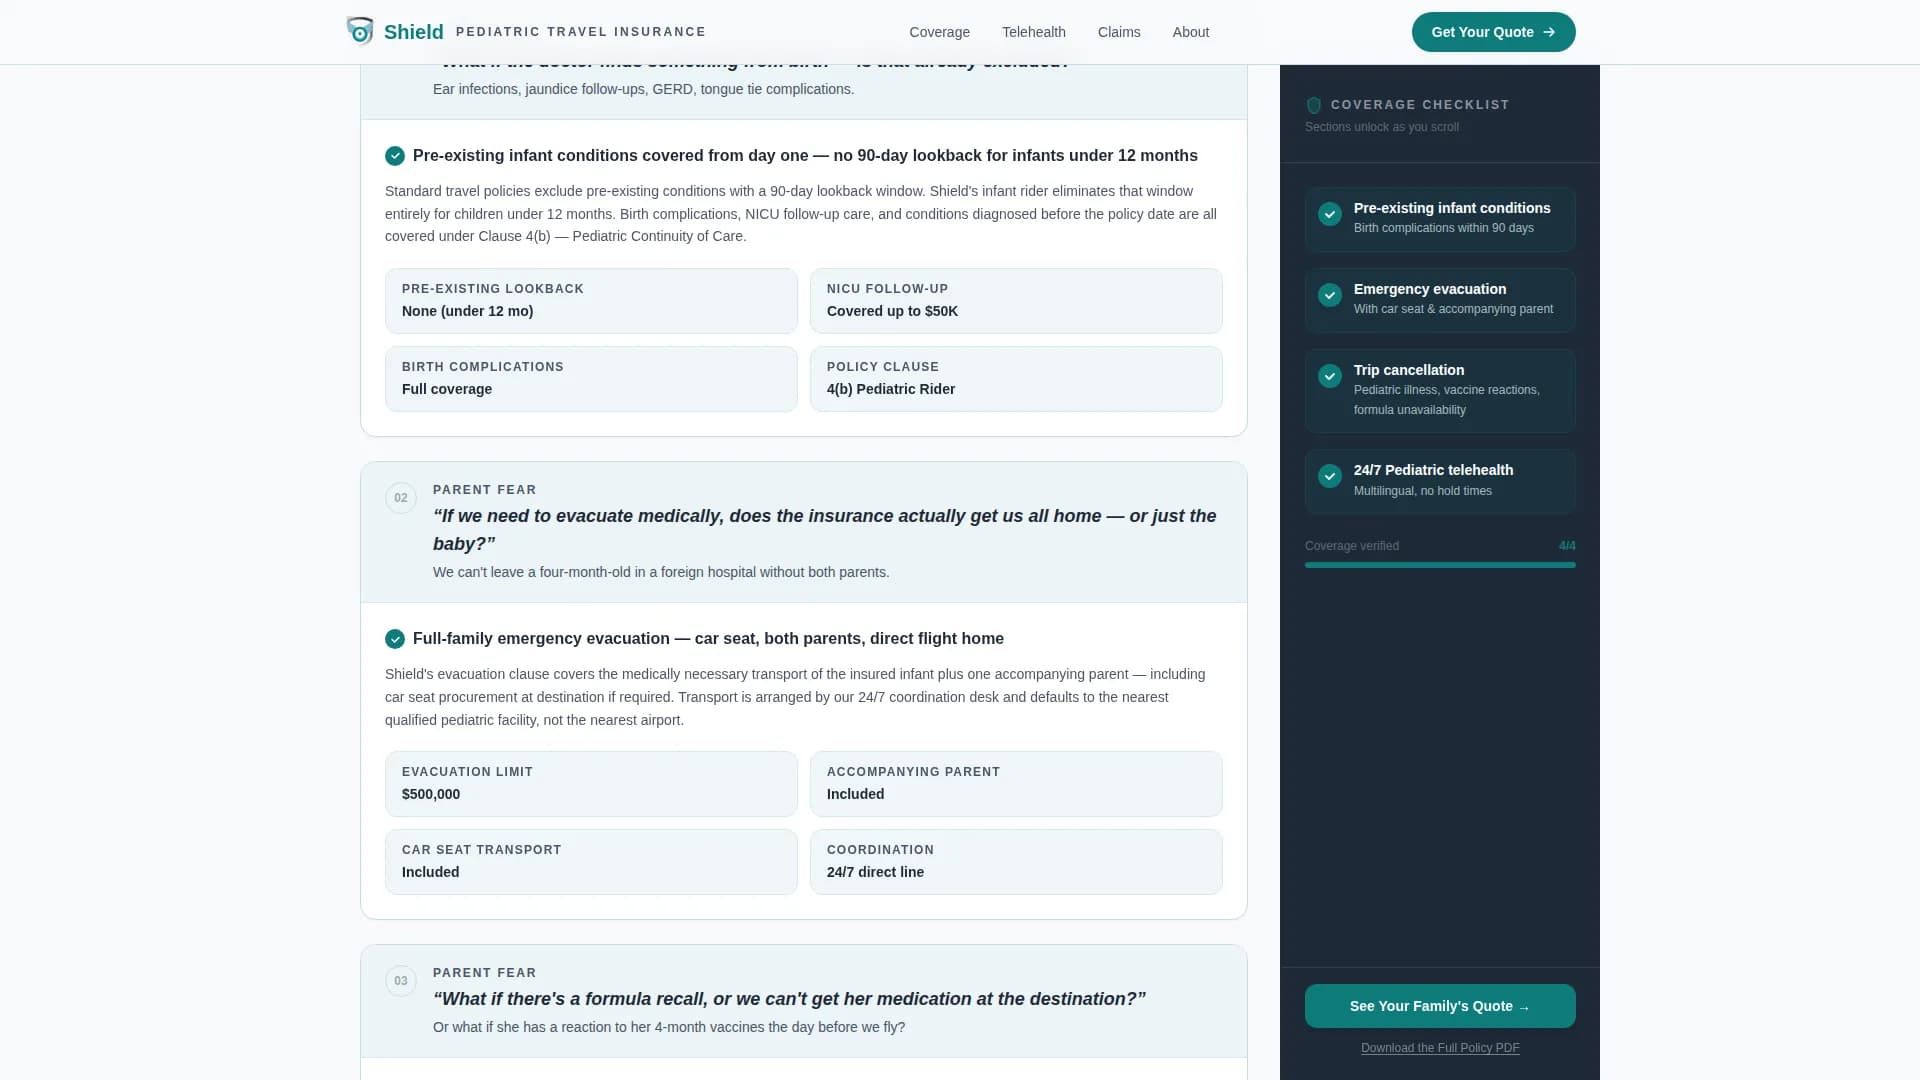Select the Accompanying Parent Included card
The image size is (1920, 1080).
tap(1016, 784)
